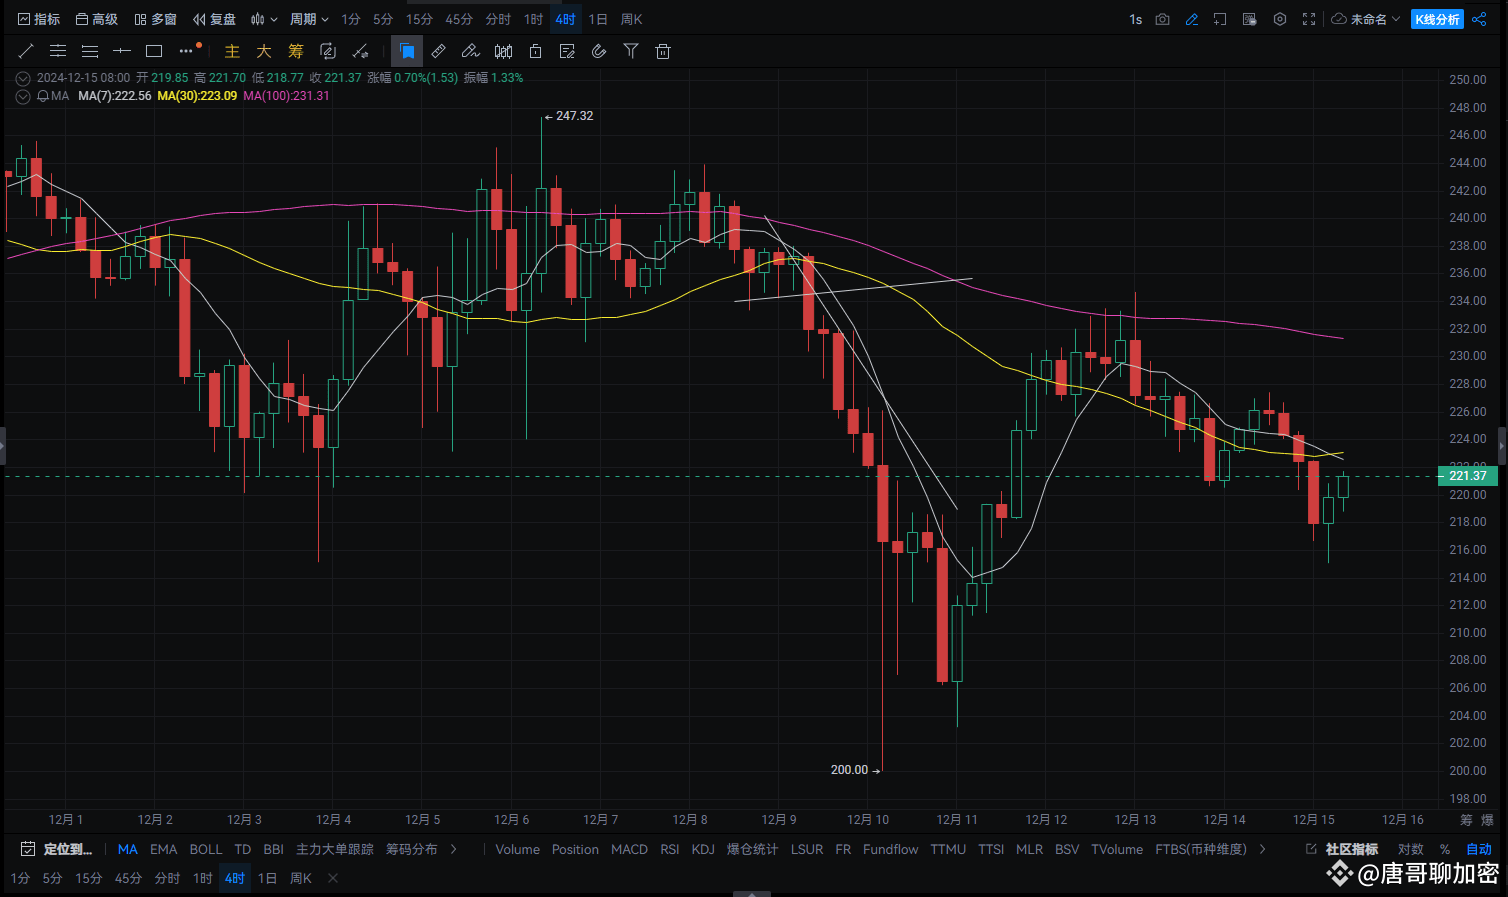Click the 主 main-force indicator icon

[232, 51]
